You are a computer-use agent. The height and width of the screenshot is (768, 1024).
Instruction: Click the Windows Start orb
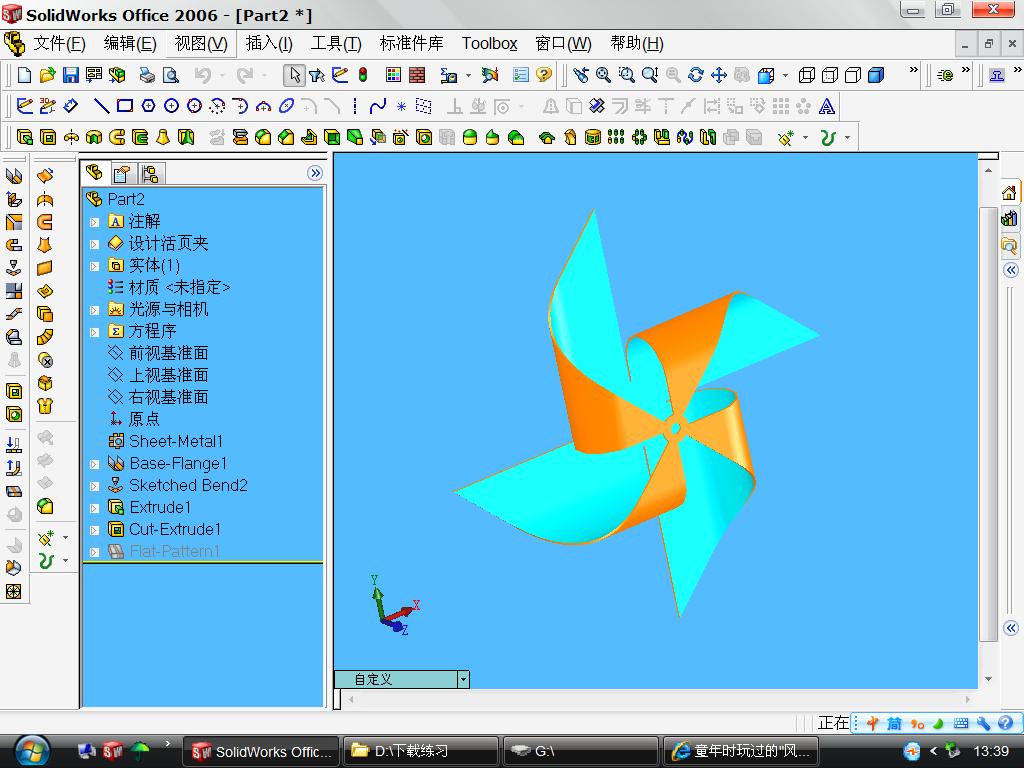[x=32, y=751]
